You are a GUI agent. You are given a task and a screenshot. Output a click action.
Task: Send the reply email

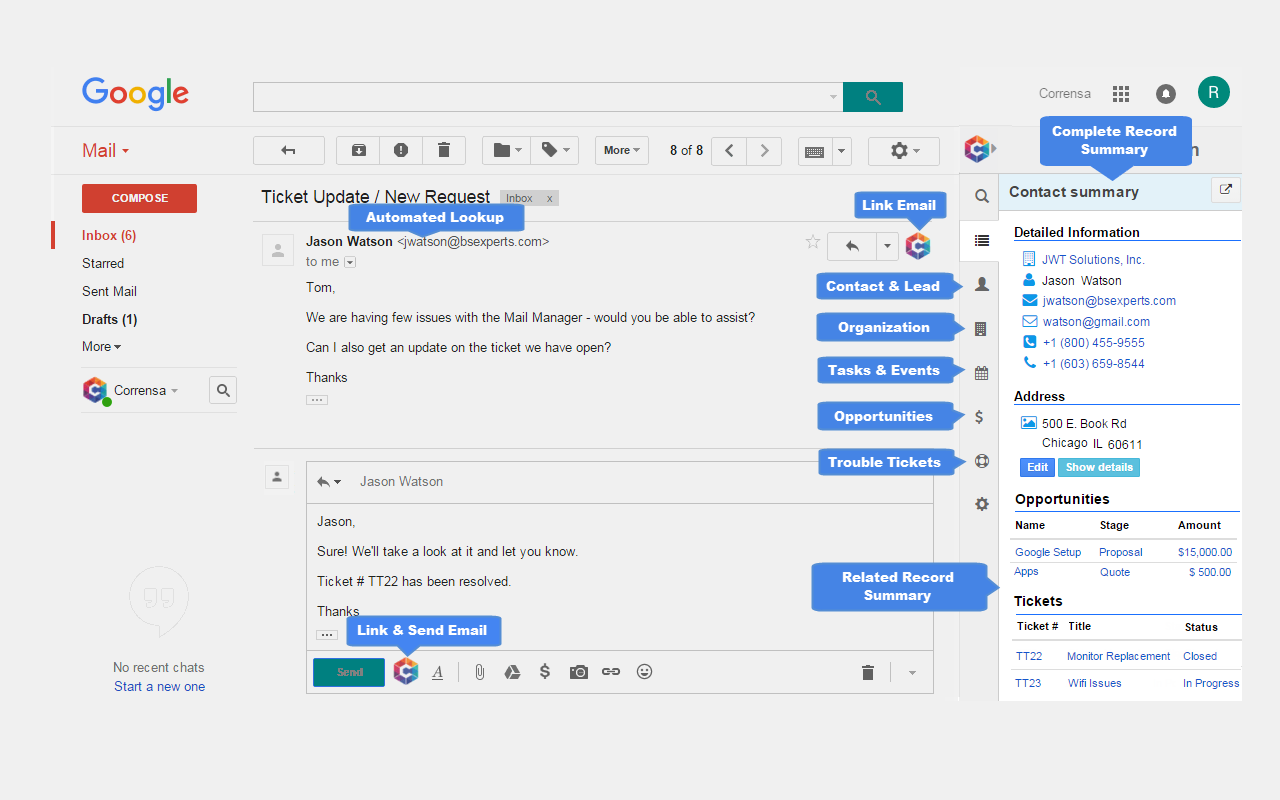click(x=349, y=672)
